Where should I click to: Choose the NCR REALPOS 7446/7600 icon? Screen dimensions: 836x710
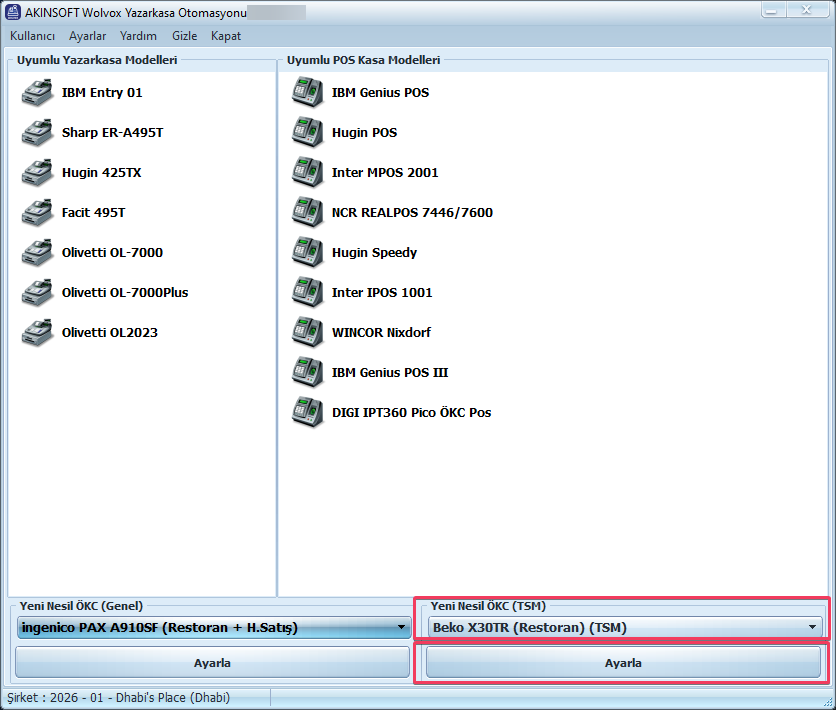307,212
